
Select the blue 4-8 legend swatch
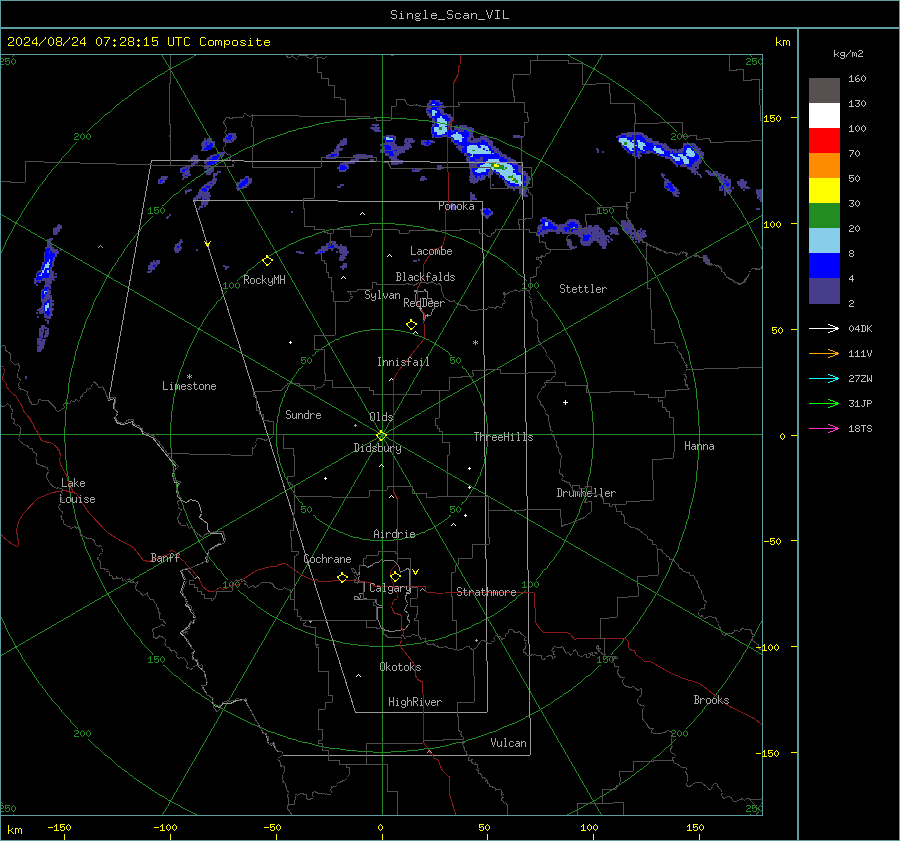pos(824,265)
